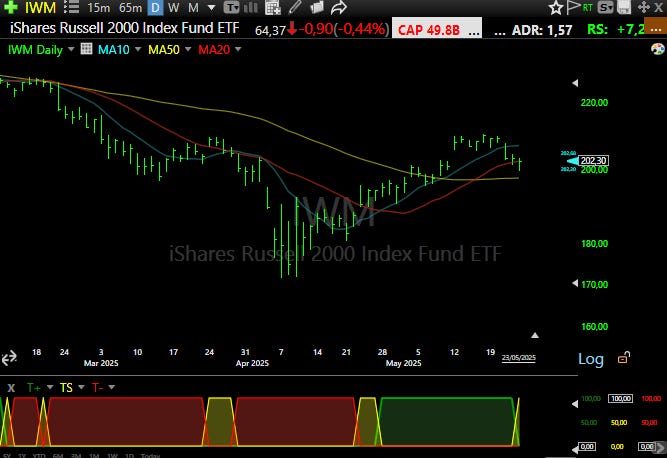Expand the timeframe dropdown arrow after M

[211, 8]
